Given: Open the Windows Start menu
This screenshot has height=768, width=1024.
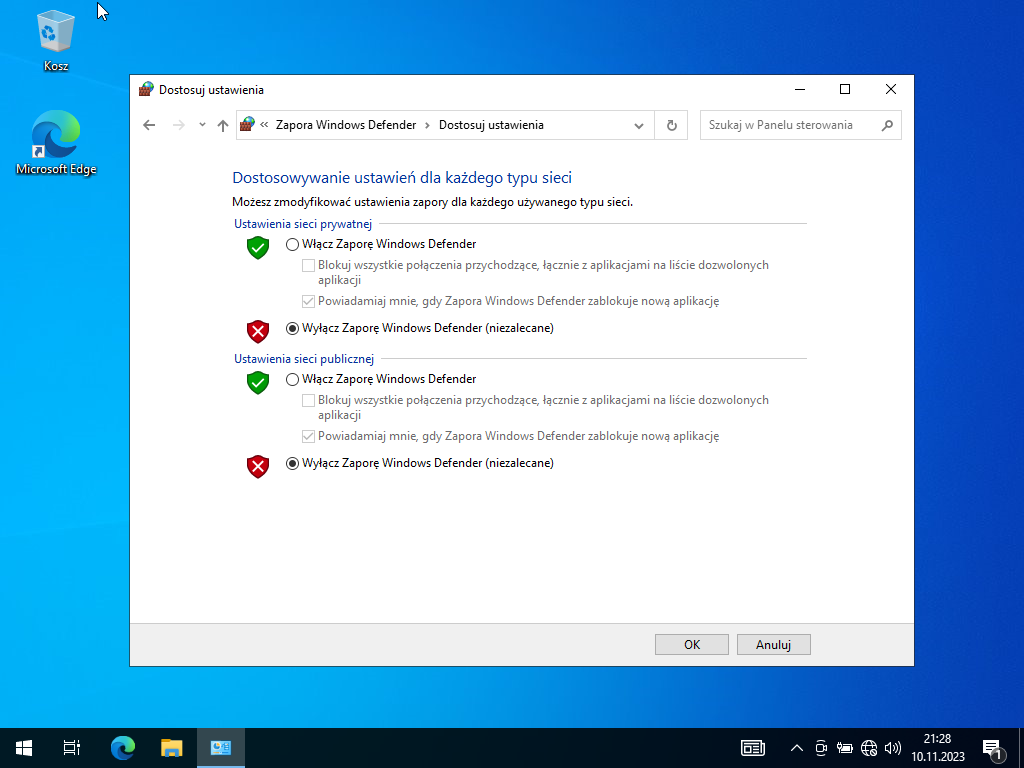Looking at the screenshot, I should click(x=24, y=748).
